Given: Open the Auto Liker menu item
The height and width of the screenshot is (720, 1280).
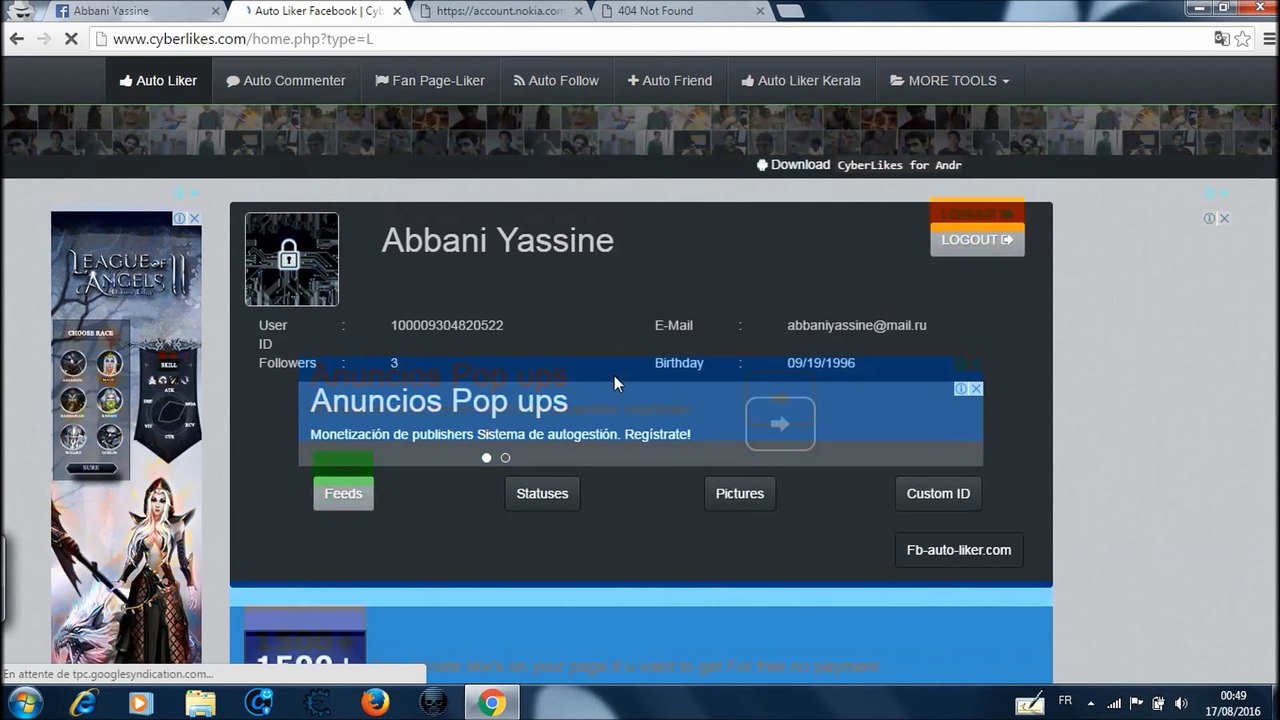Looking at the screenshot, I should 158,81.
